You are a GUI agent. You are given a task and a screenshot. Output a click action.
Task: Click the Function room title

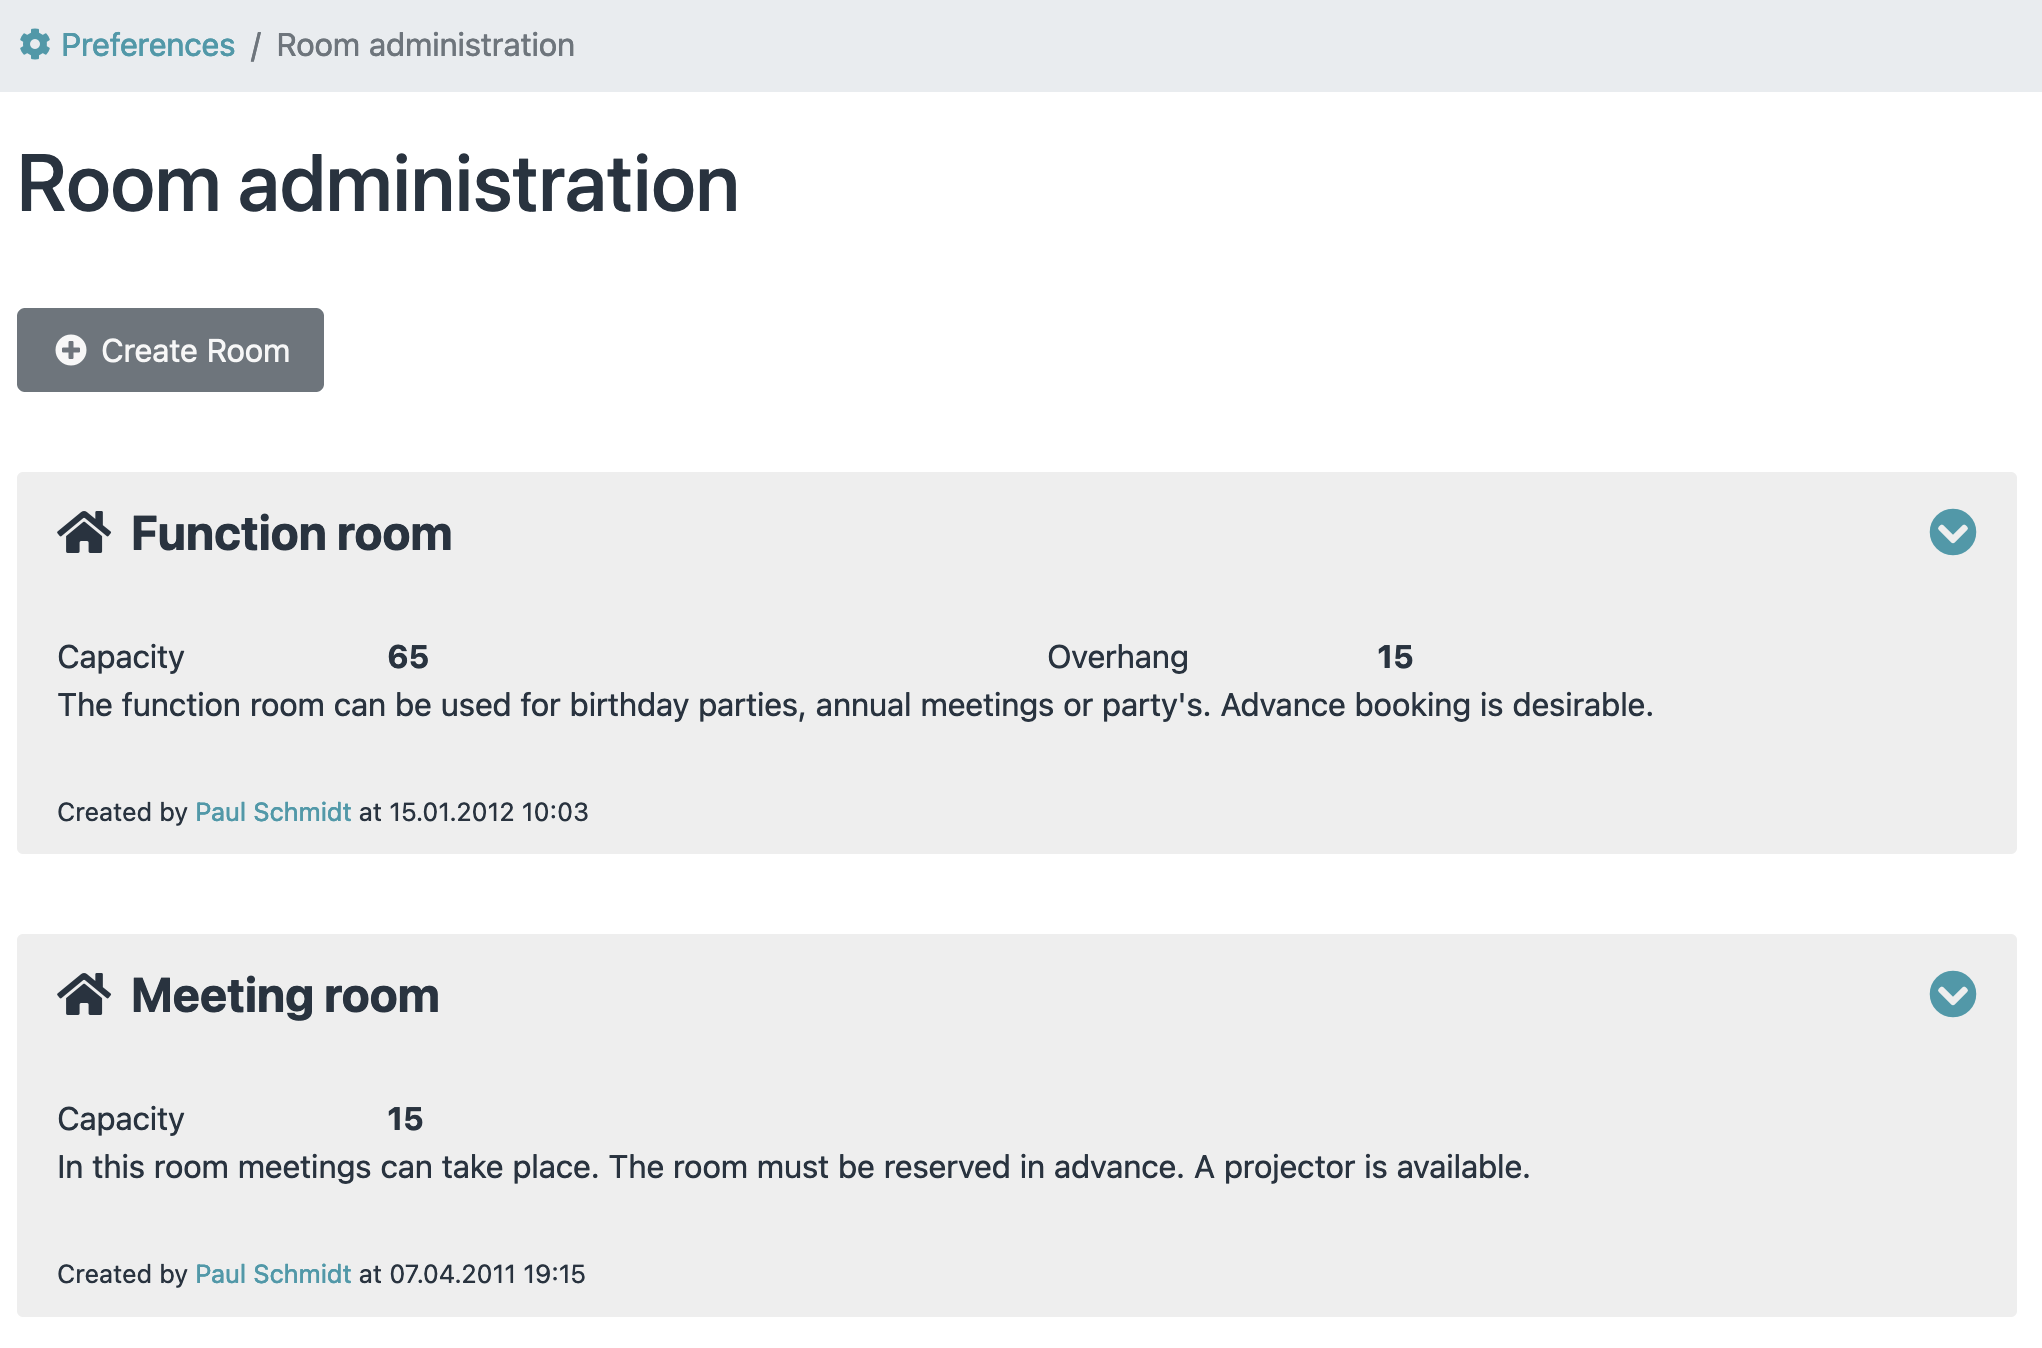coord(291,533)
